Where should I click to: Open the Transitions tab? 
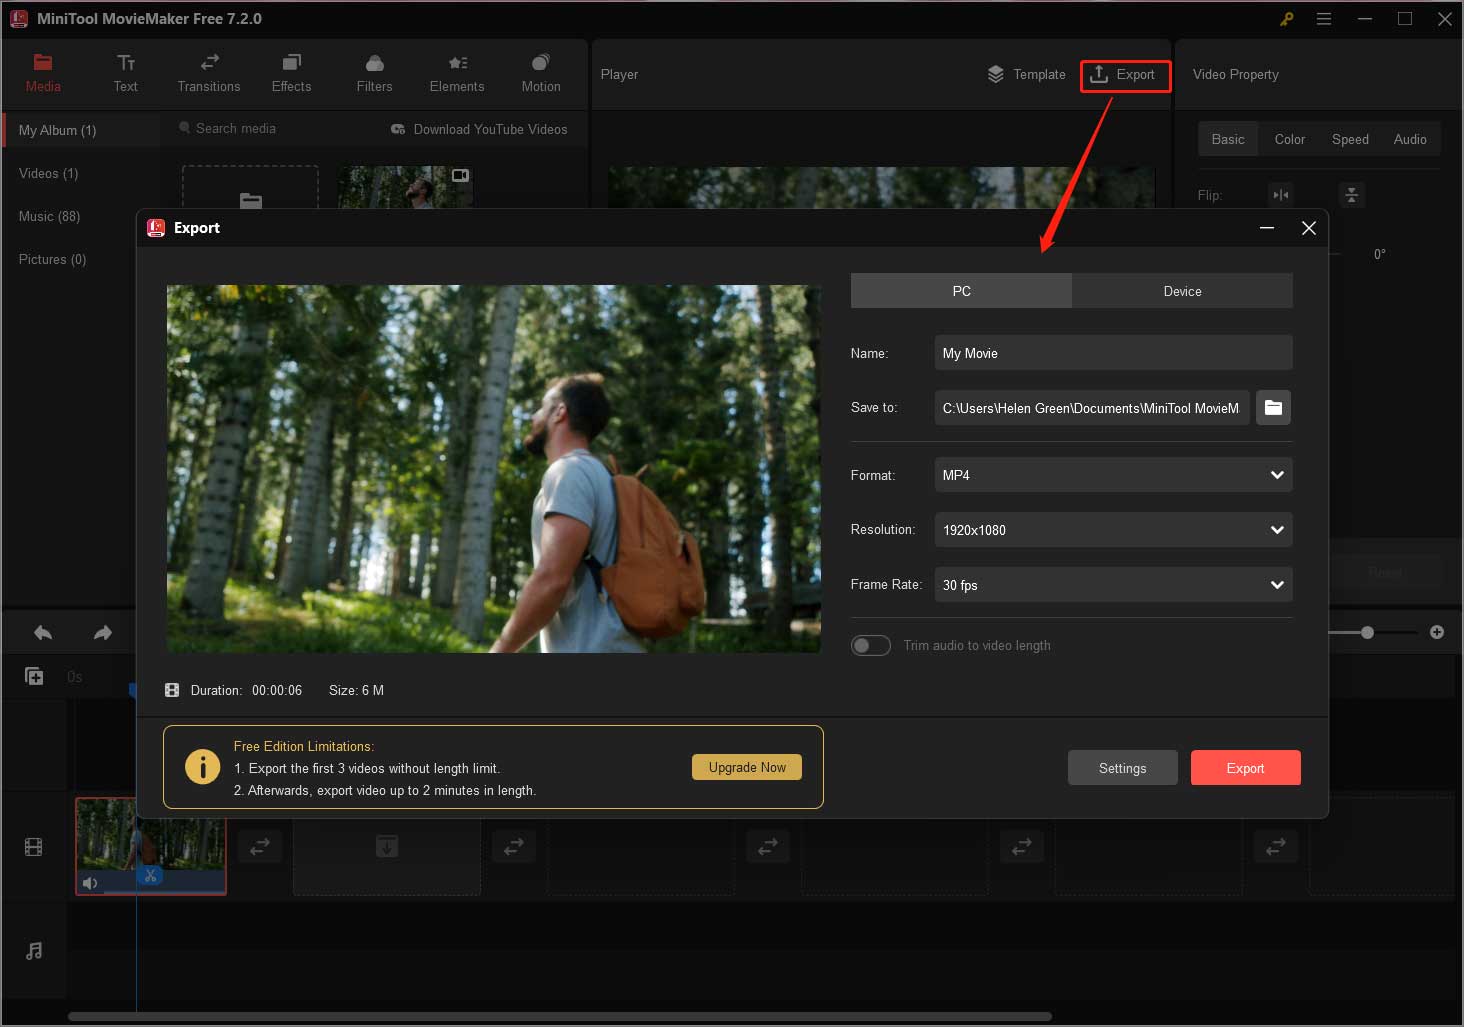pos(208,74)
